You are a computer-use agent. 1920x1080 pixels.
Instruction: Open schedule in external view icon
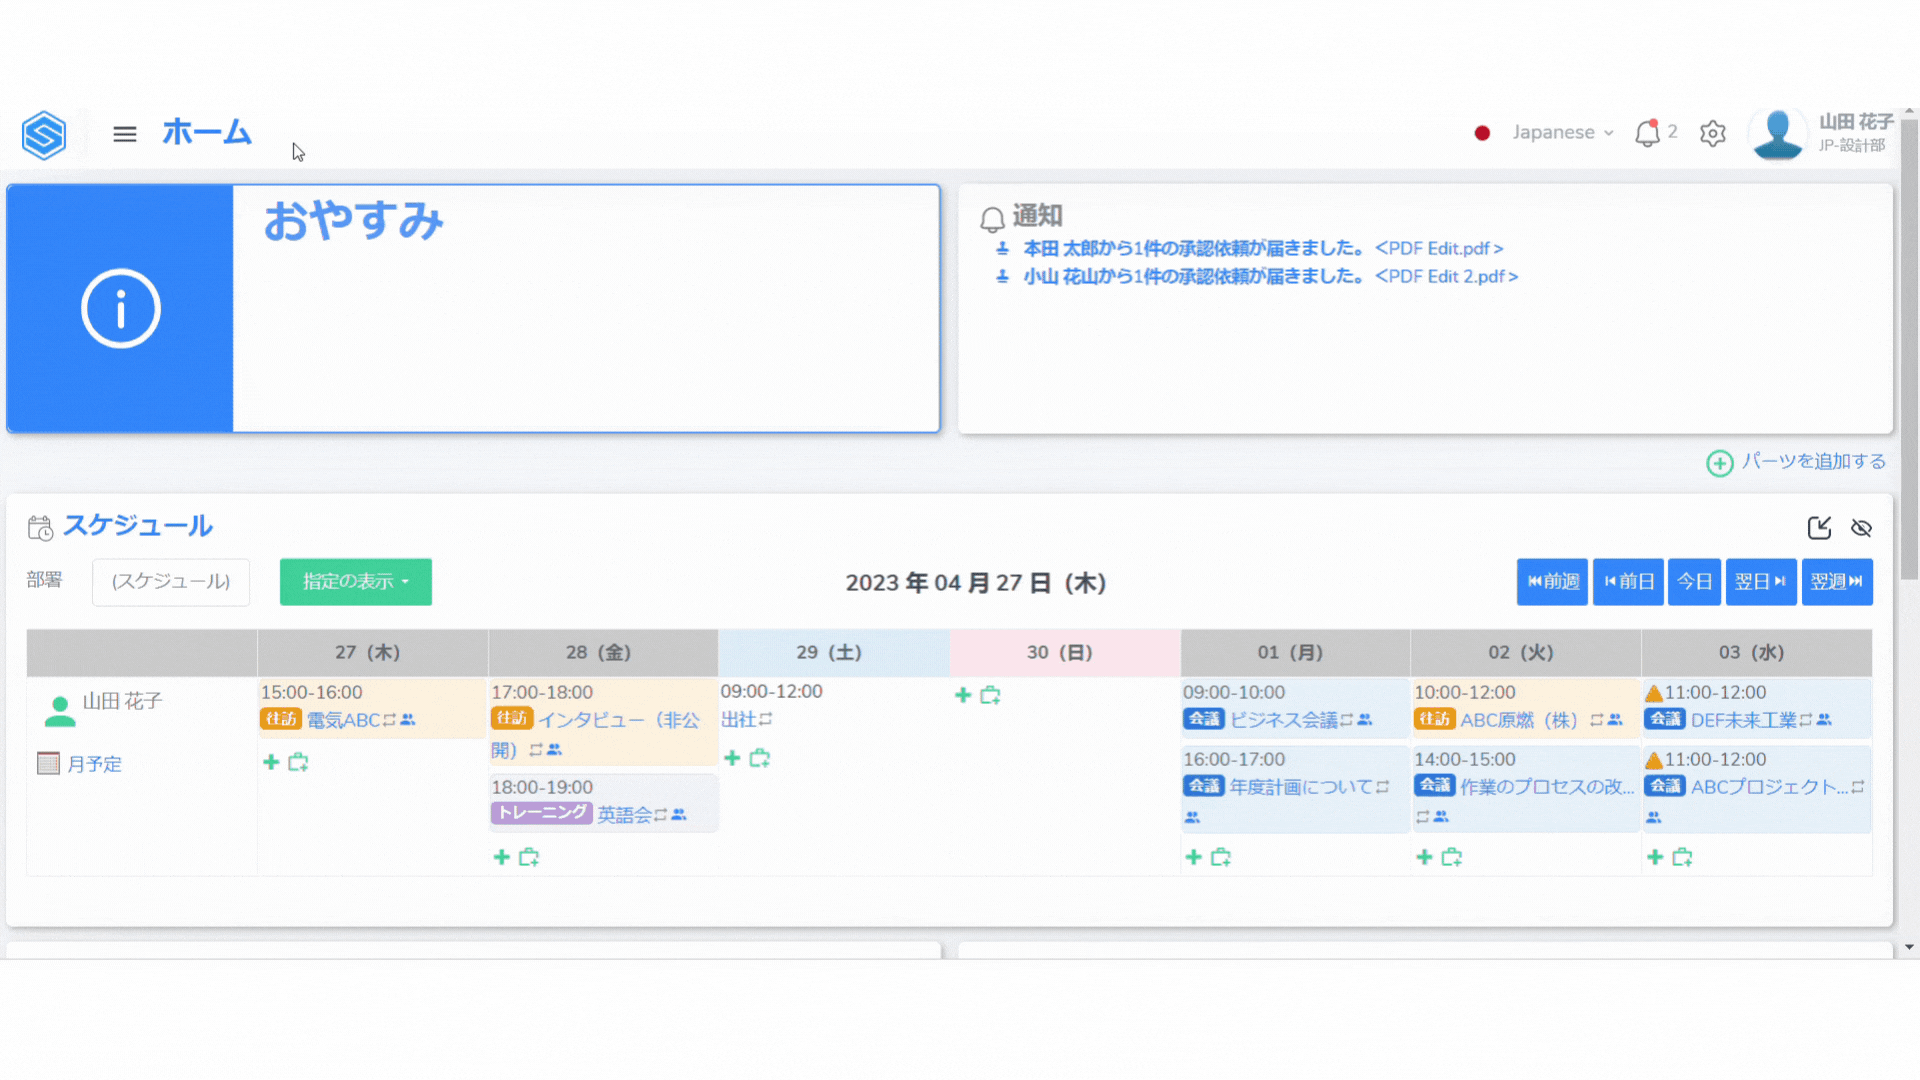1818,528
